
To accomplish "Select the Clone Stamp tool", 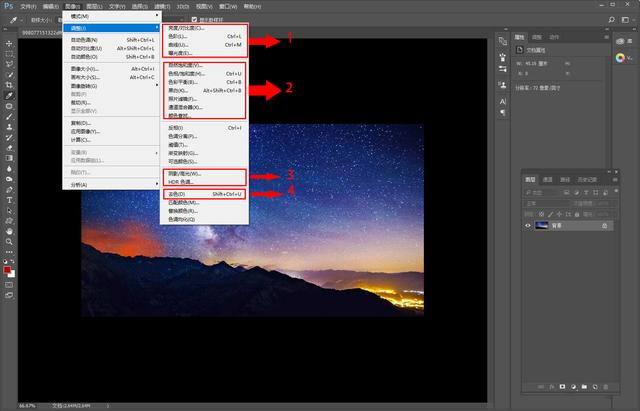I will pyautogui.click(x=9, y=127).
